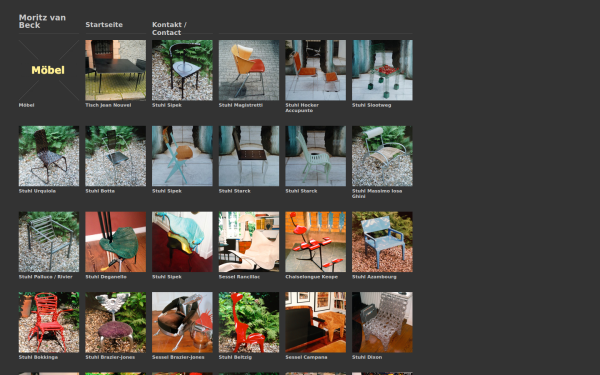Open the Stuhl Magistretti orange chair thumbnail
This screenshot has height=375, width=600.
pos(249,70)
